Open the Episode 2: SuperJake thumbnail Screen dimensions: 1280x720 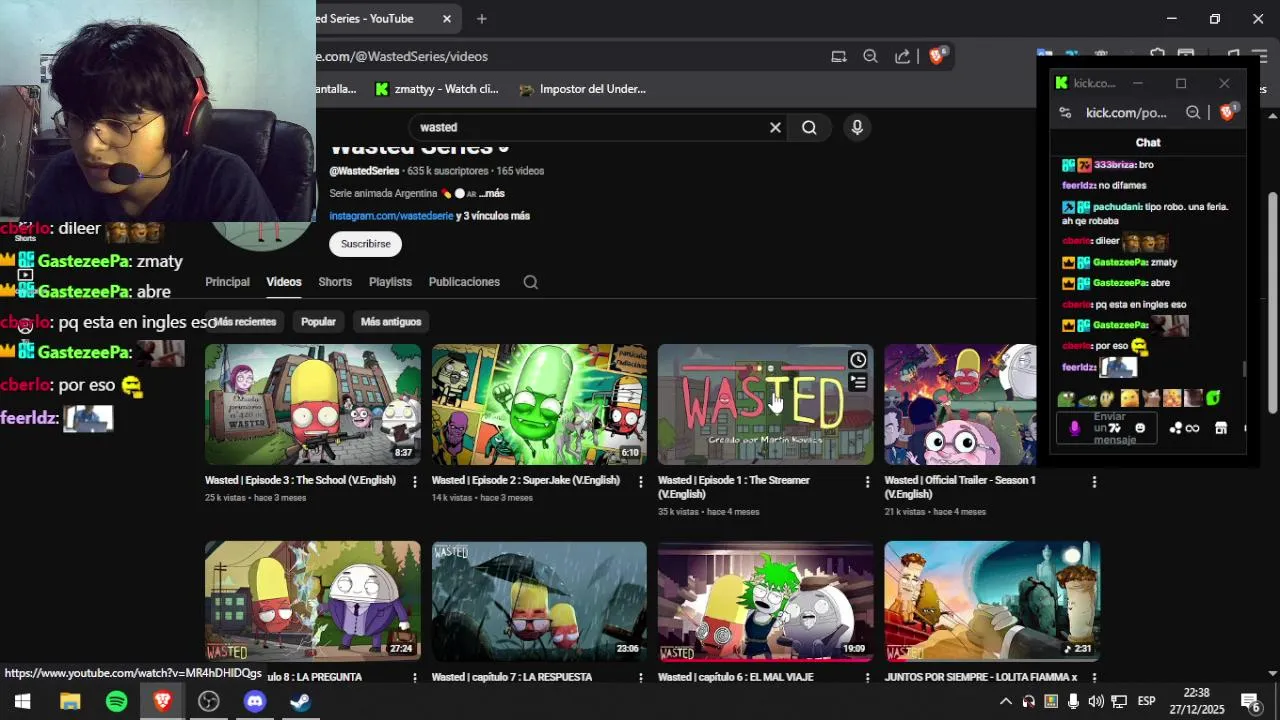click(x=539, y=404)
